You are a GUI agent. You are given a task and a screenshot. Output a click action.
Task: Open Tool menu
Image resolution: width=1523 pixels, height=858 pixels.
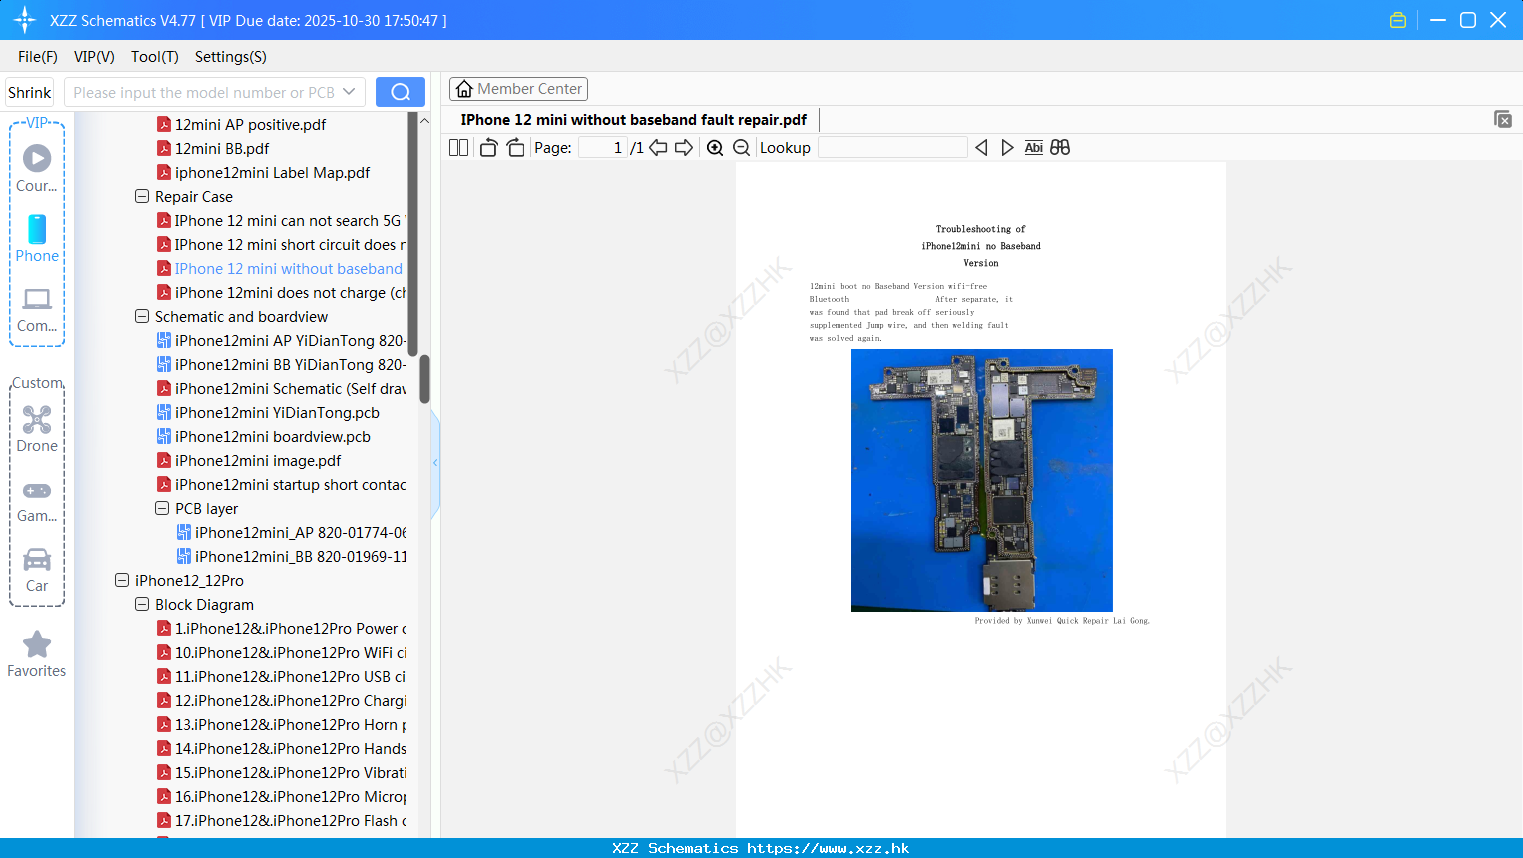[x=155, y=57]
